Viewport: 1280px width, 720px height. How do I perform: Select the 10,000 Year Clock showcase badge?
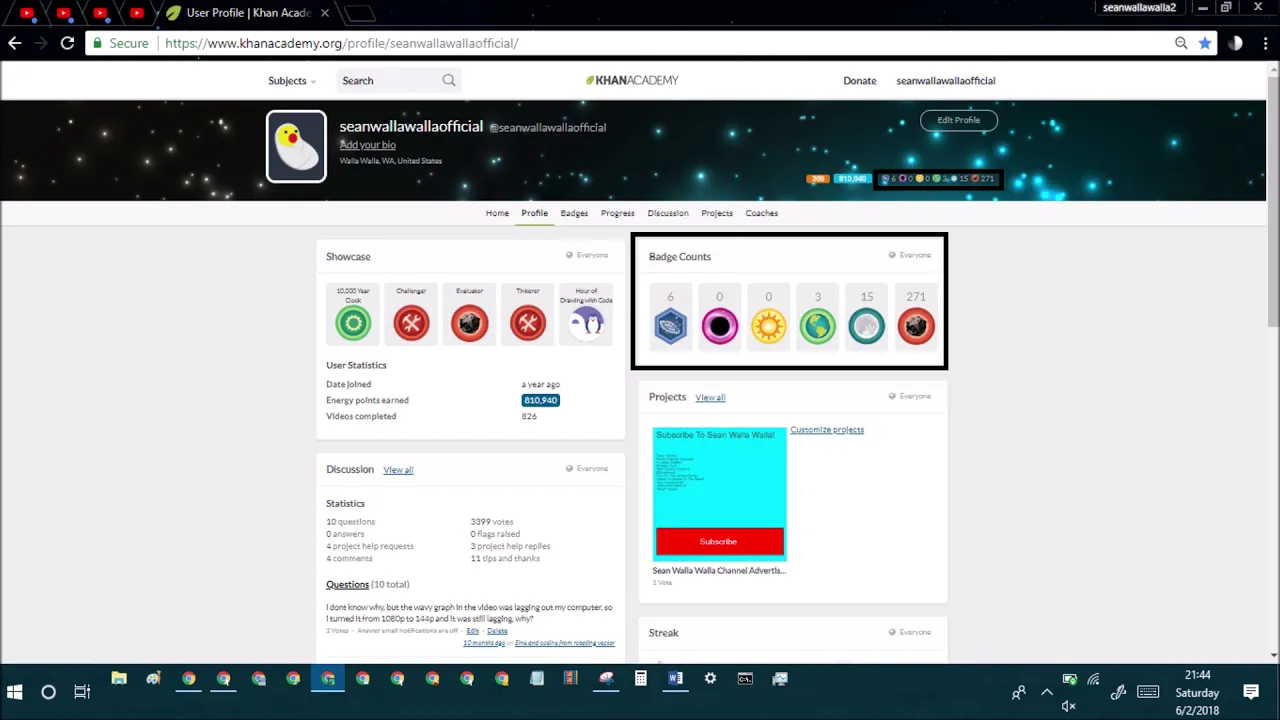[353, 315]
